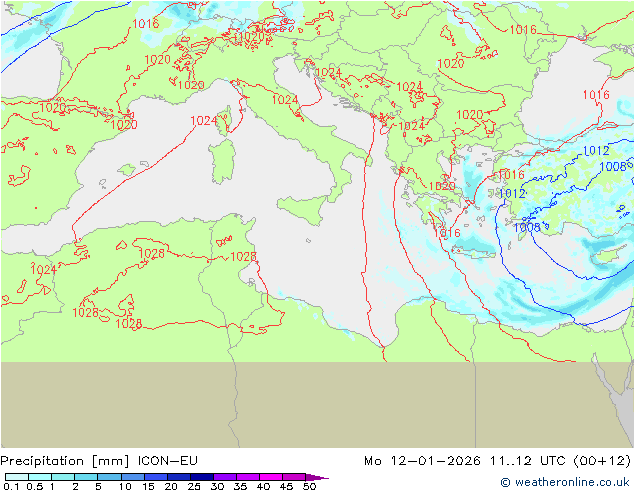Click the 1024 isobar label beside Corsica
634x490 pixels.
click(x=204, y=120)
